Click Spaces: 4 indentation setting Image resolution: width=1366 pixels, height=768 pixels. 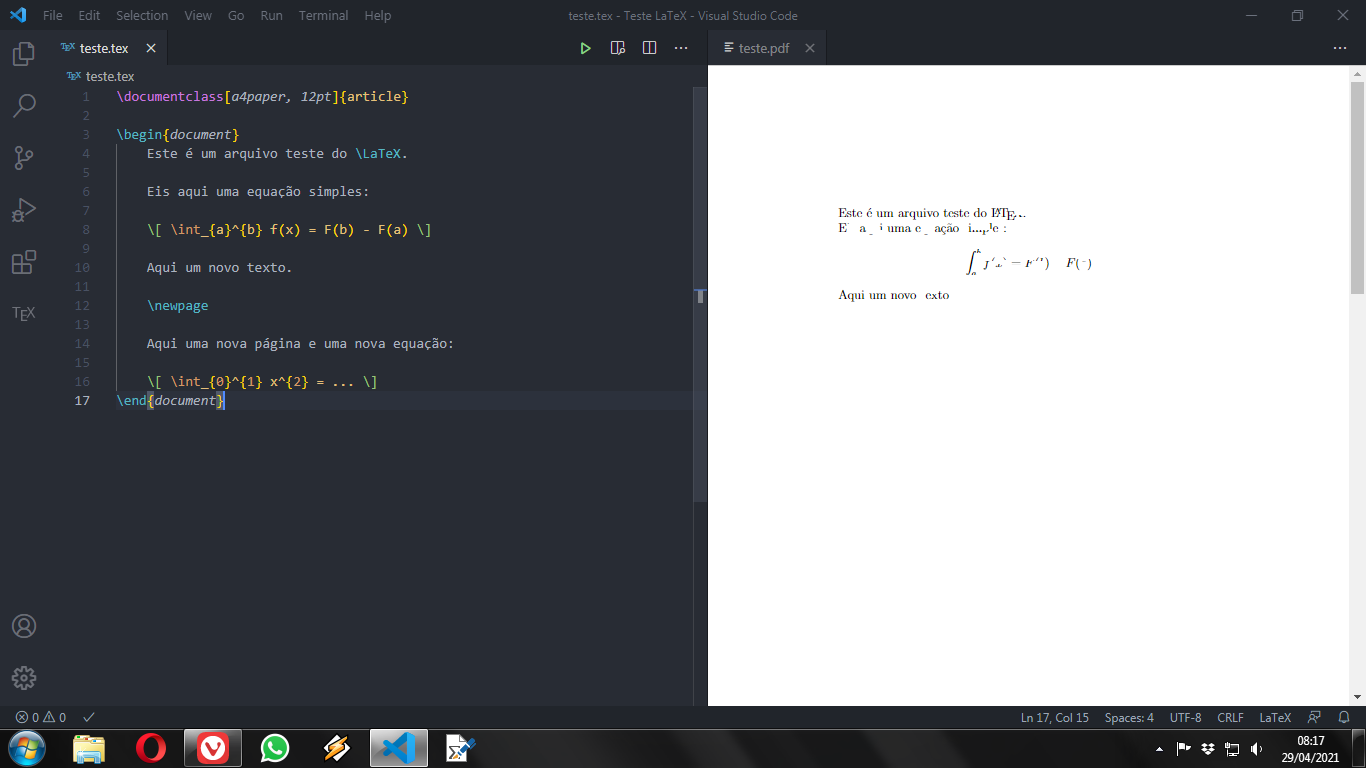pos(1128,717)
